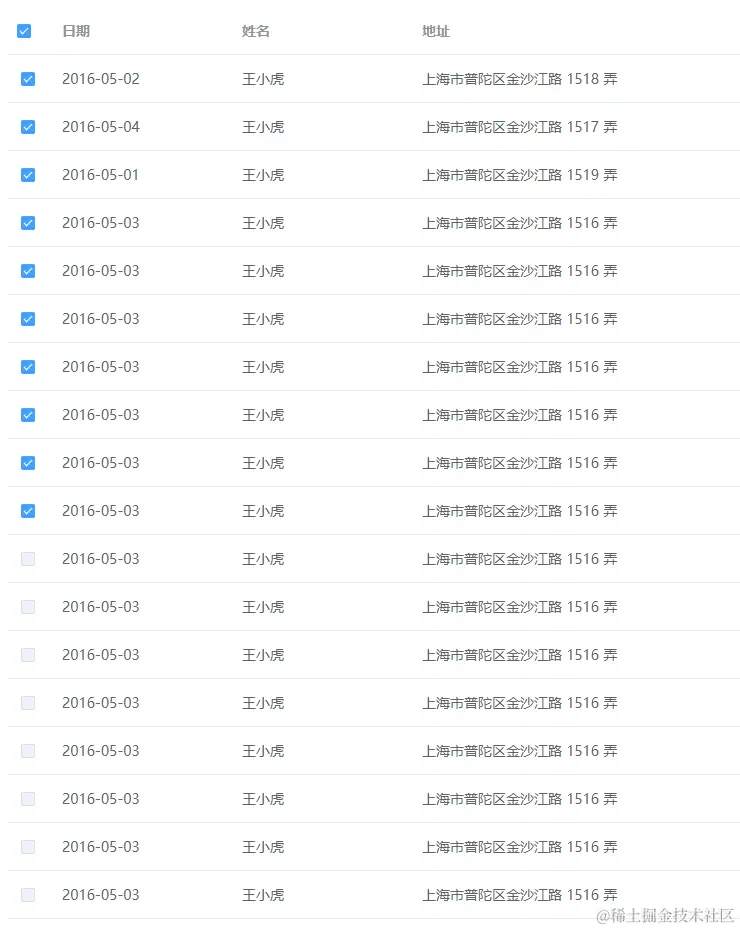Uncheck the last checked row checkbox
Screen dimensions: 740x930
28,511
